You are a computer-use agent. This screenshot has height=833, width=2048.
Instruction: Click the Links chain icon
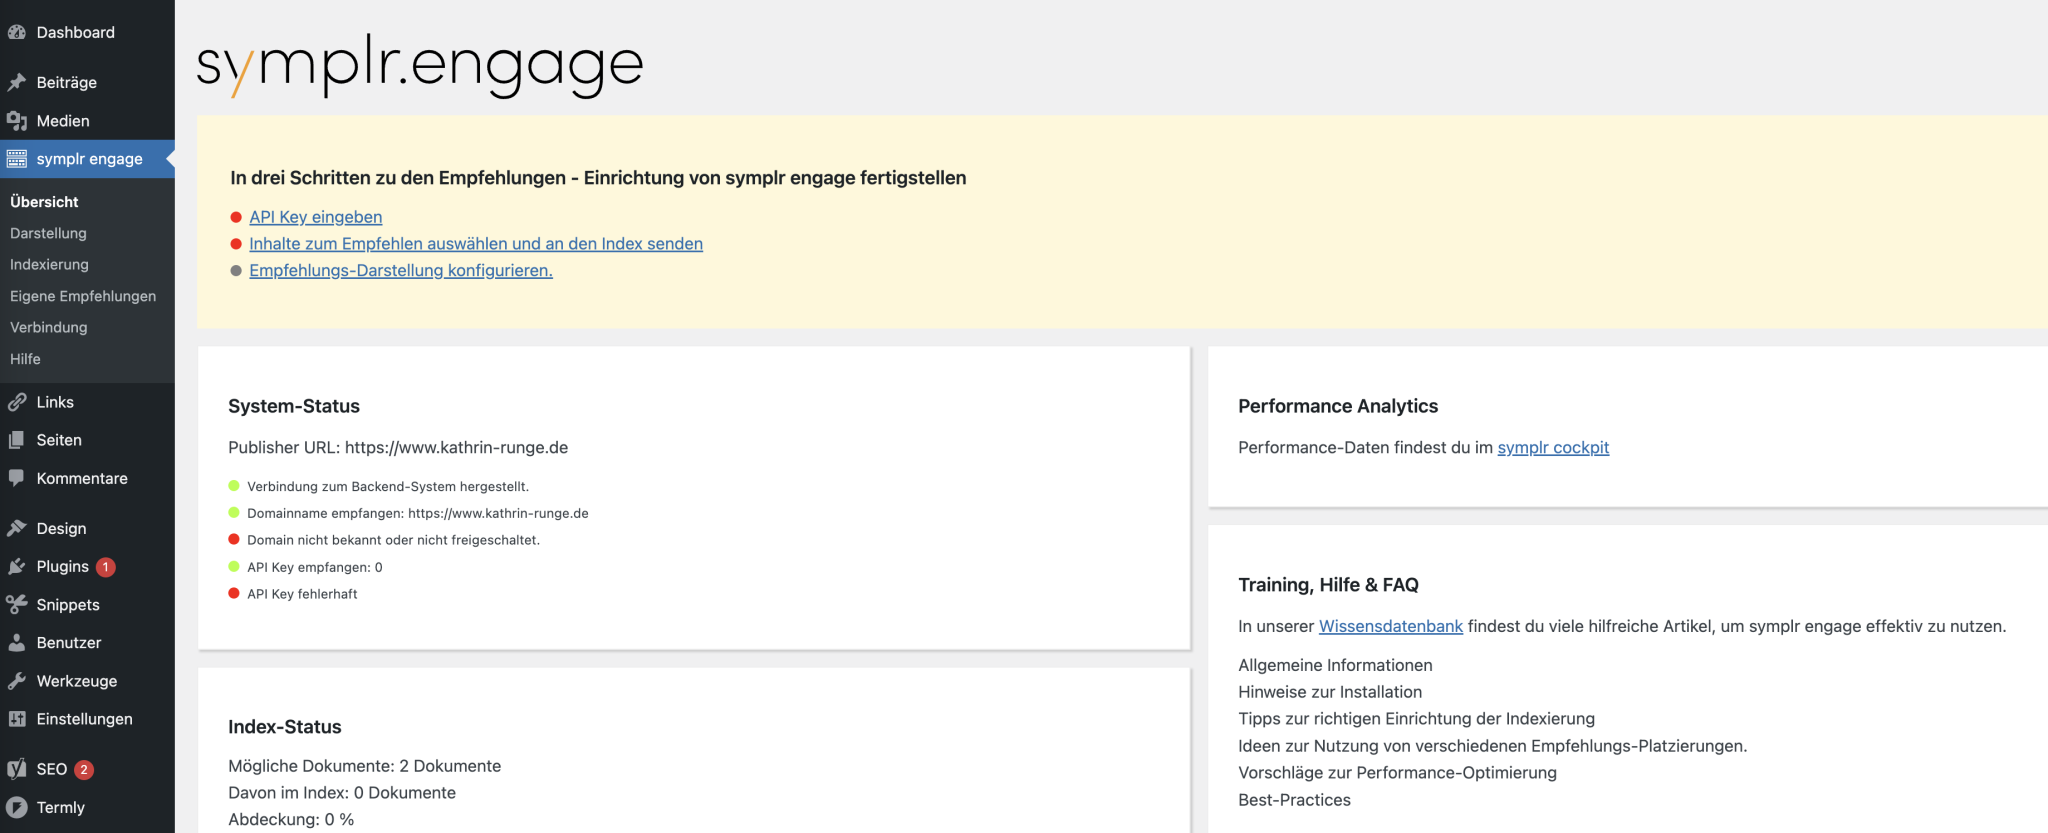coord(16,402)
